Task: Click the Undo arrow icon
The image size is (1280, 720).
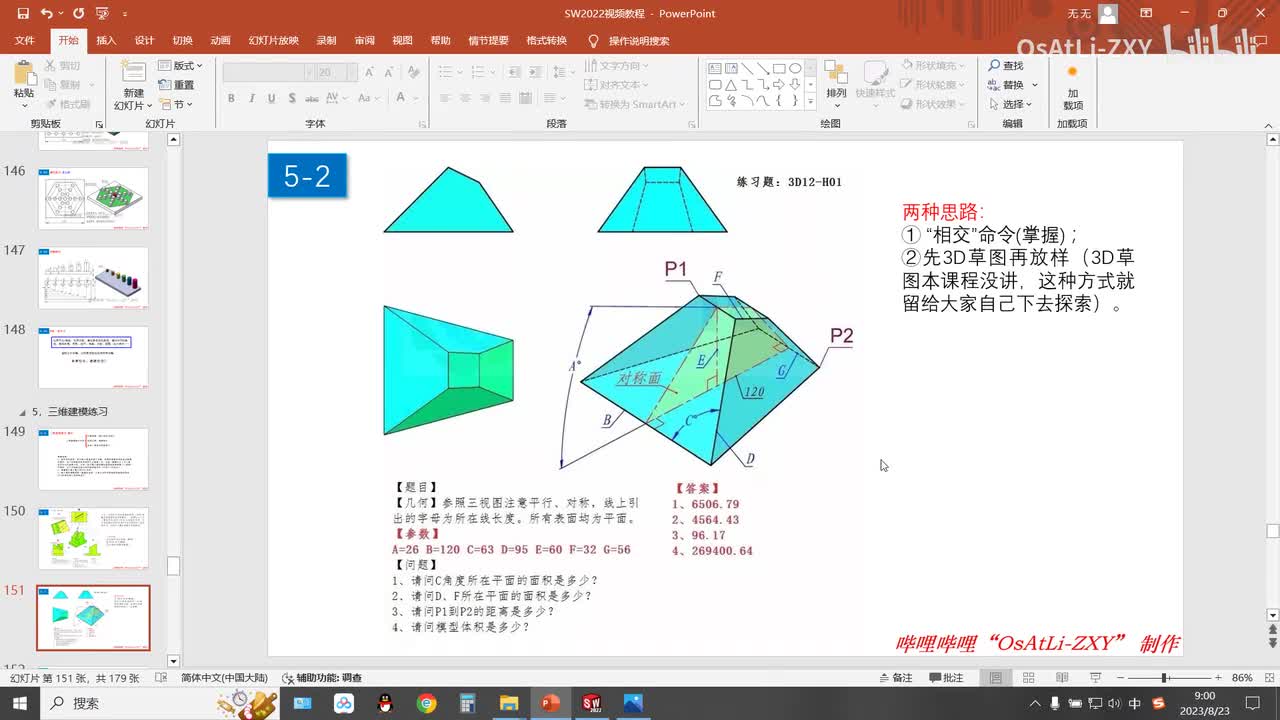Action: tap(46, 14)
